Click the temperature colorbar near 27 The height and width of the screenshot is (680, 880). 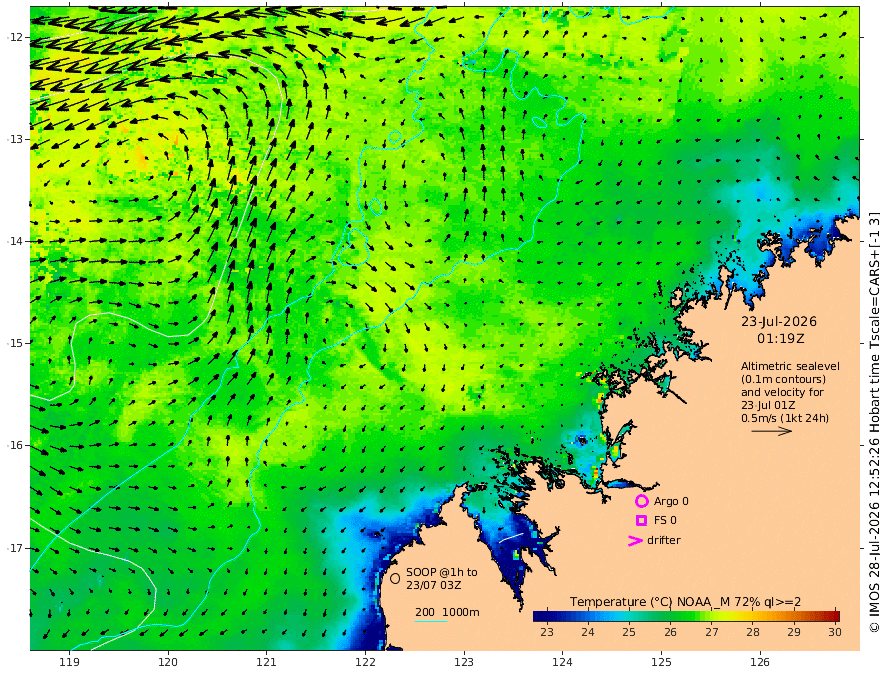(712, 616)
